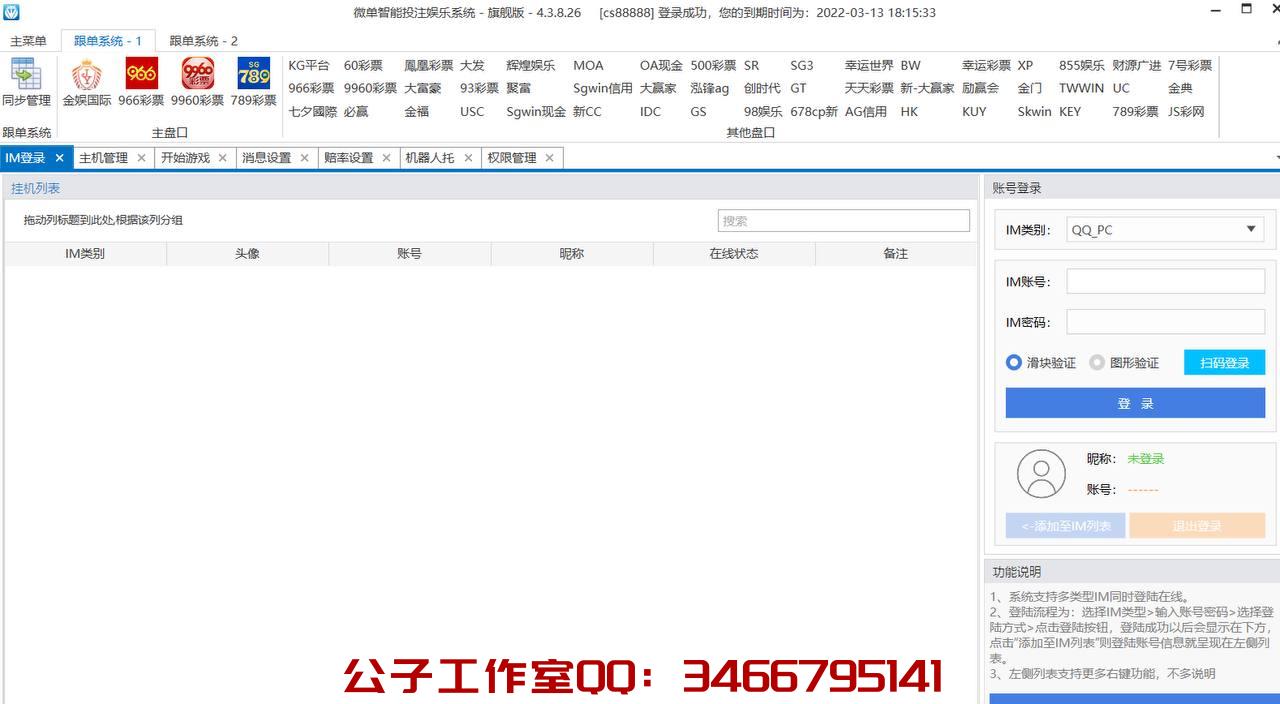The width and height of the screenshot is (1280, 704).
Task: Open the 权限管理 tab
Action: (x=511, y=158)
